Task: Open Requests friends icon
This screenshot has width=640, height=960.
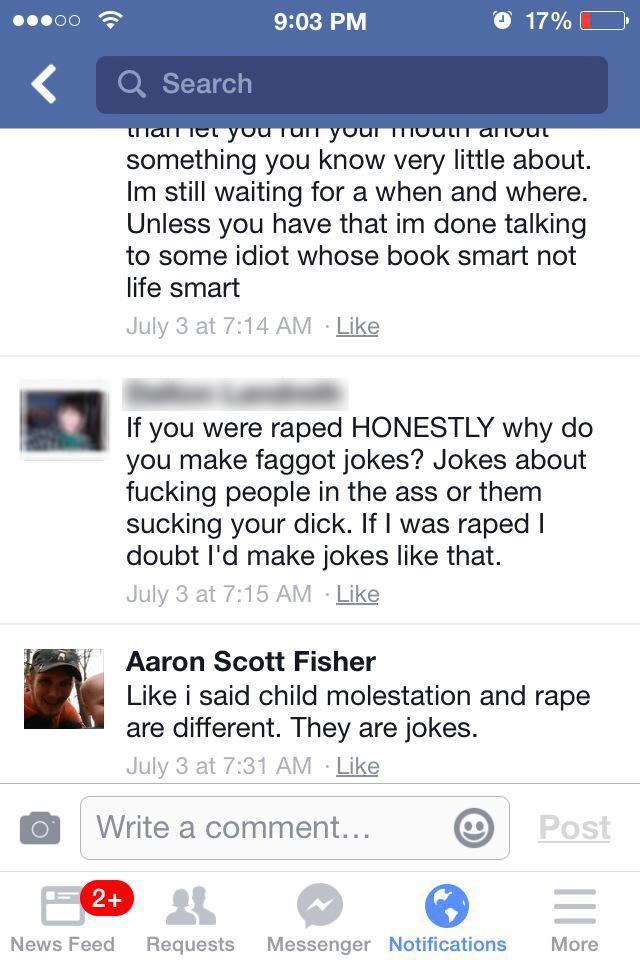Action: click(x=190, y=906)
